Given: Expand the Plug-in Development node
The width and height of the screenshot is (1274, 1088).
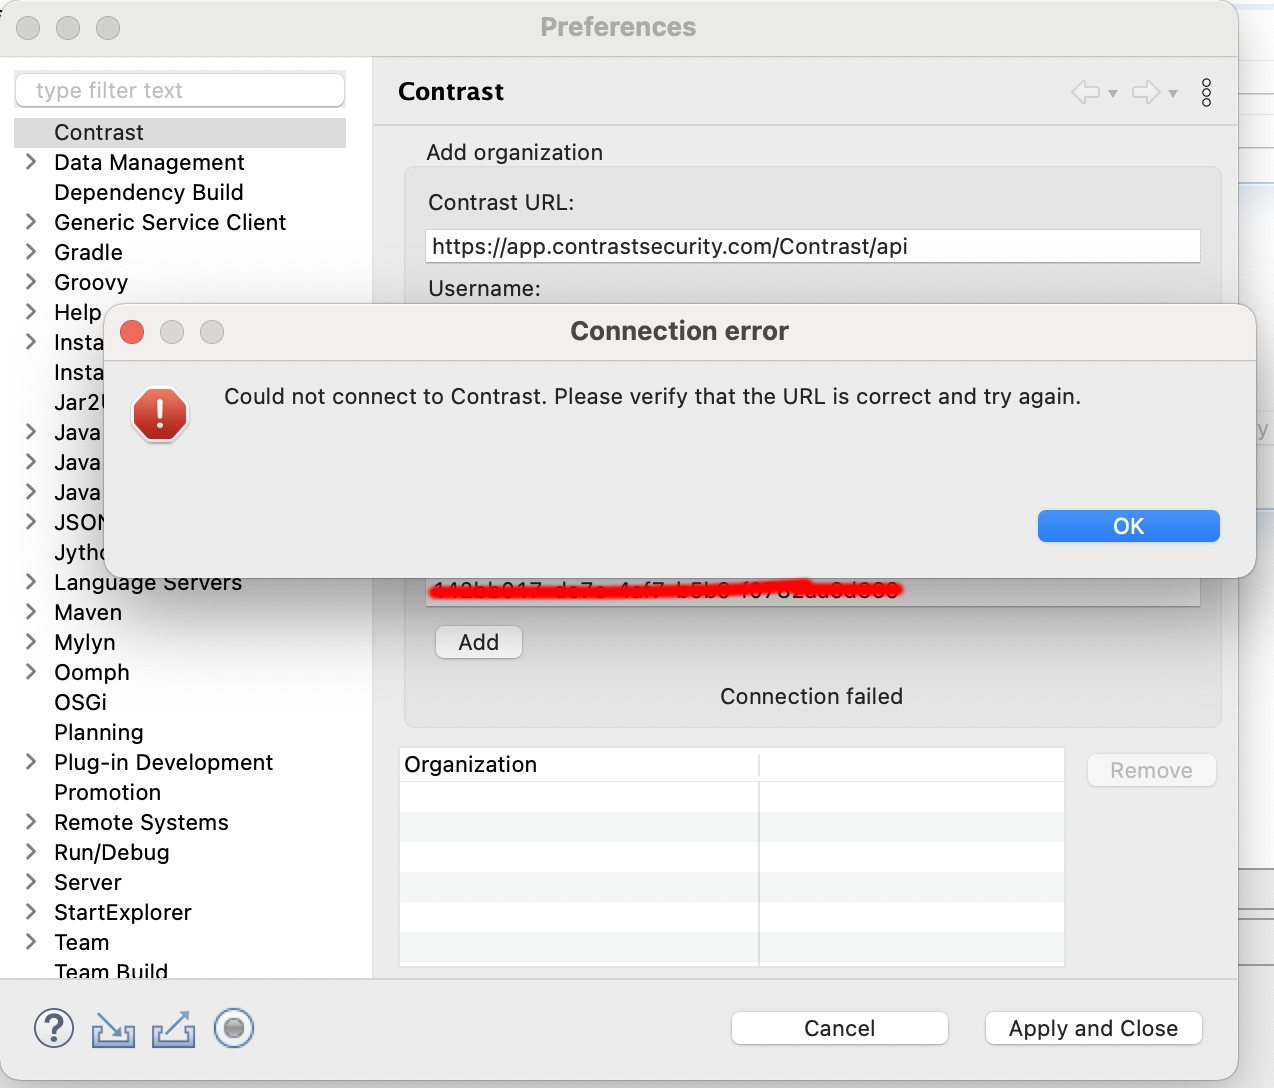Looking at the screenshot, I should (31, 762).
